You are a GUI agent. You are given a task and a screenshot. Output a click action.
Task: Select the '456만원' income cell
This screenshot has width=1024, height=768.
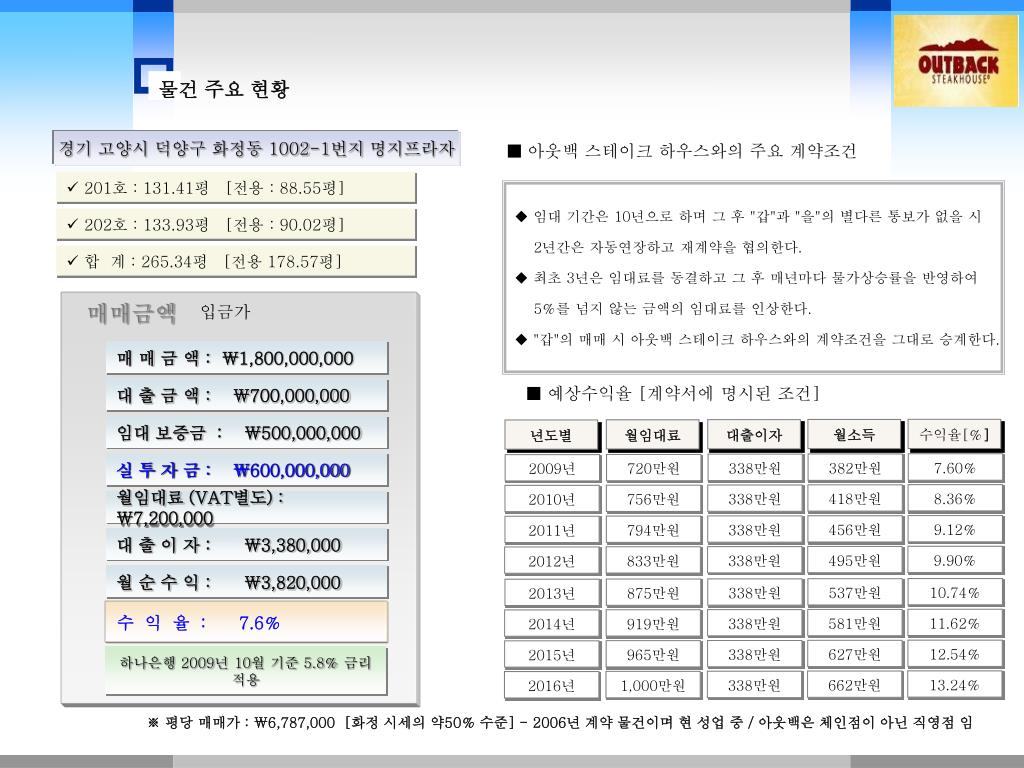(x=854, y=530)
